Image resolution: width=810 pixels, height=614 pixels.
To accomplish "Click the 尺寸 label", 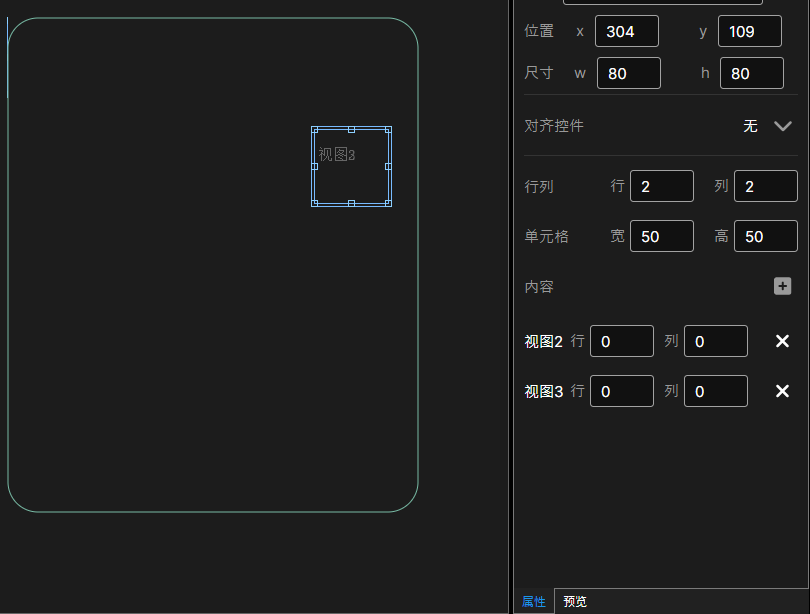I will click(x=539, y=73).
